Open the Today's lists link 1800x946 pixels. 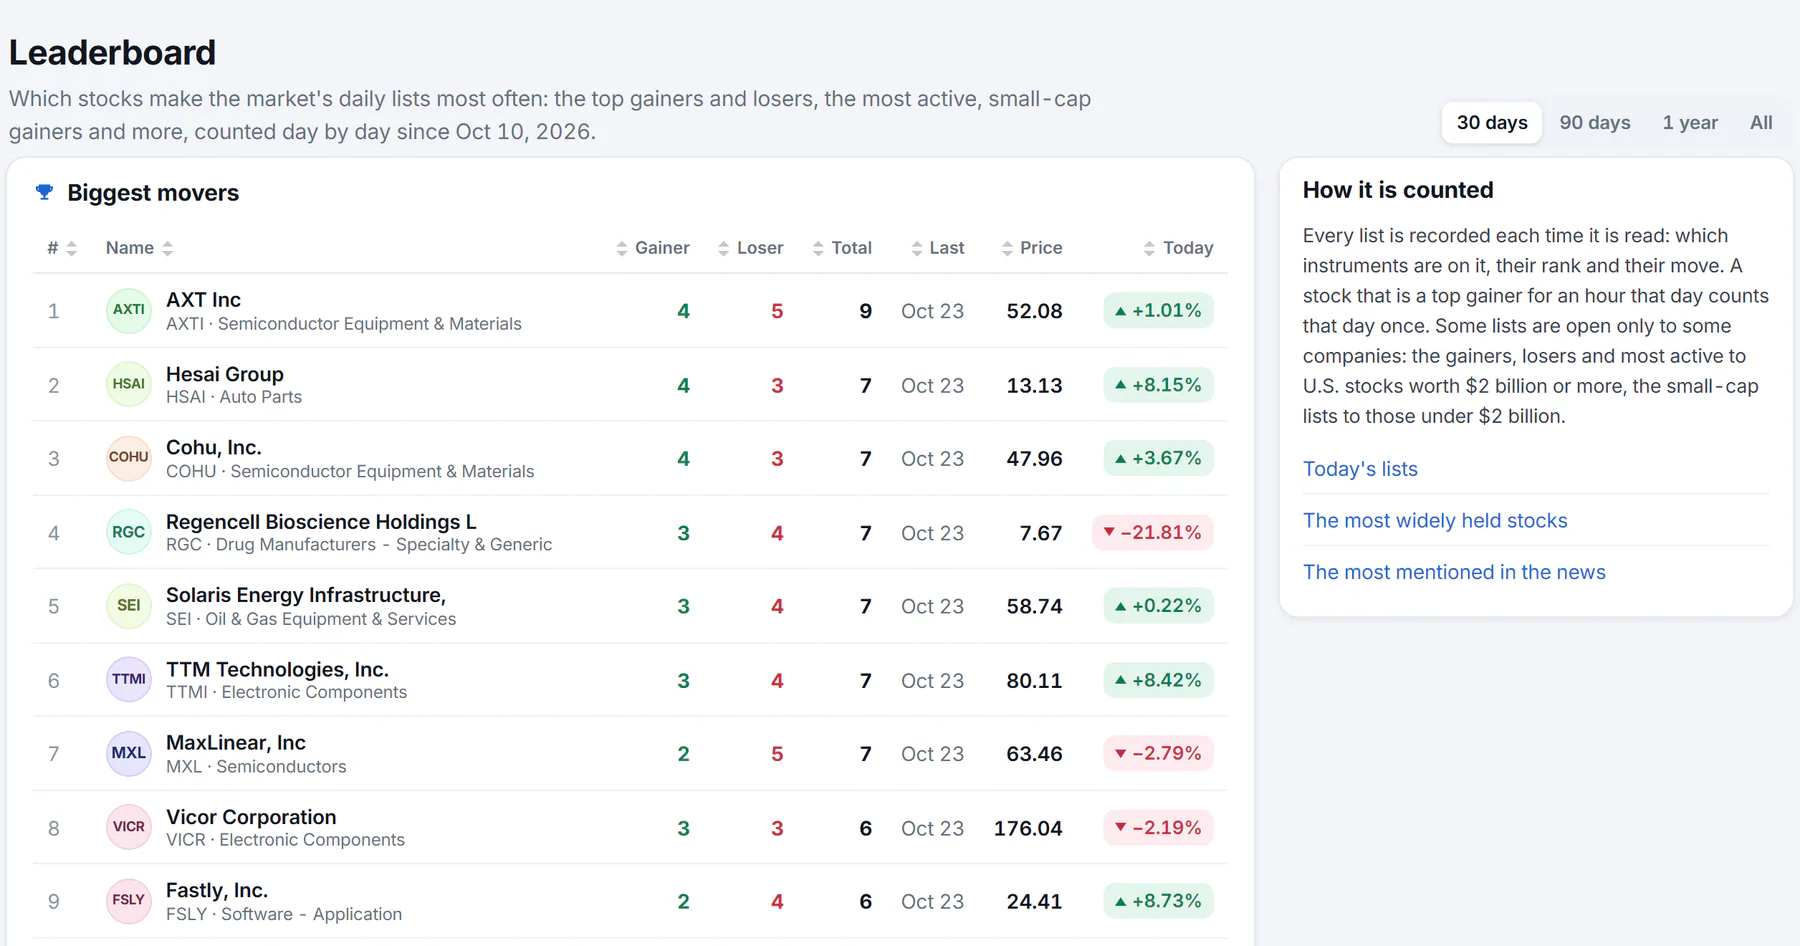click(1360, 469)
